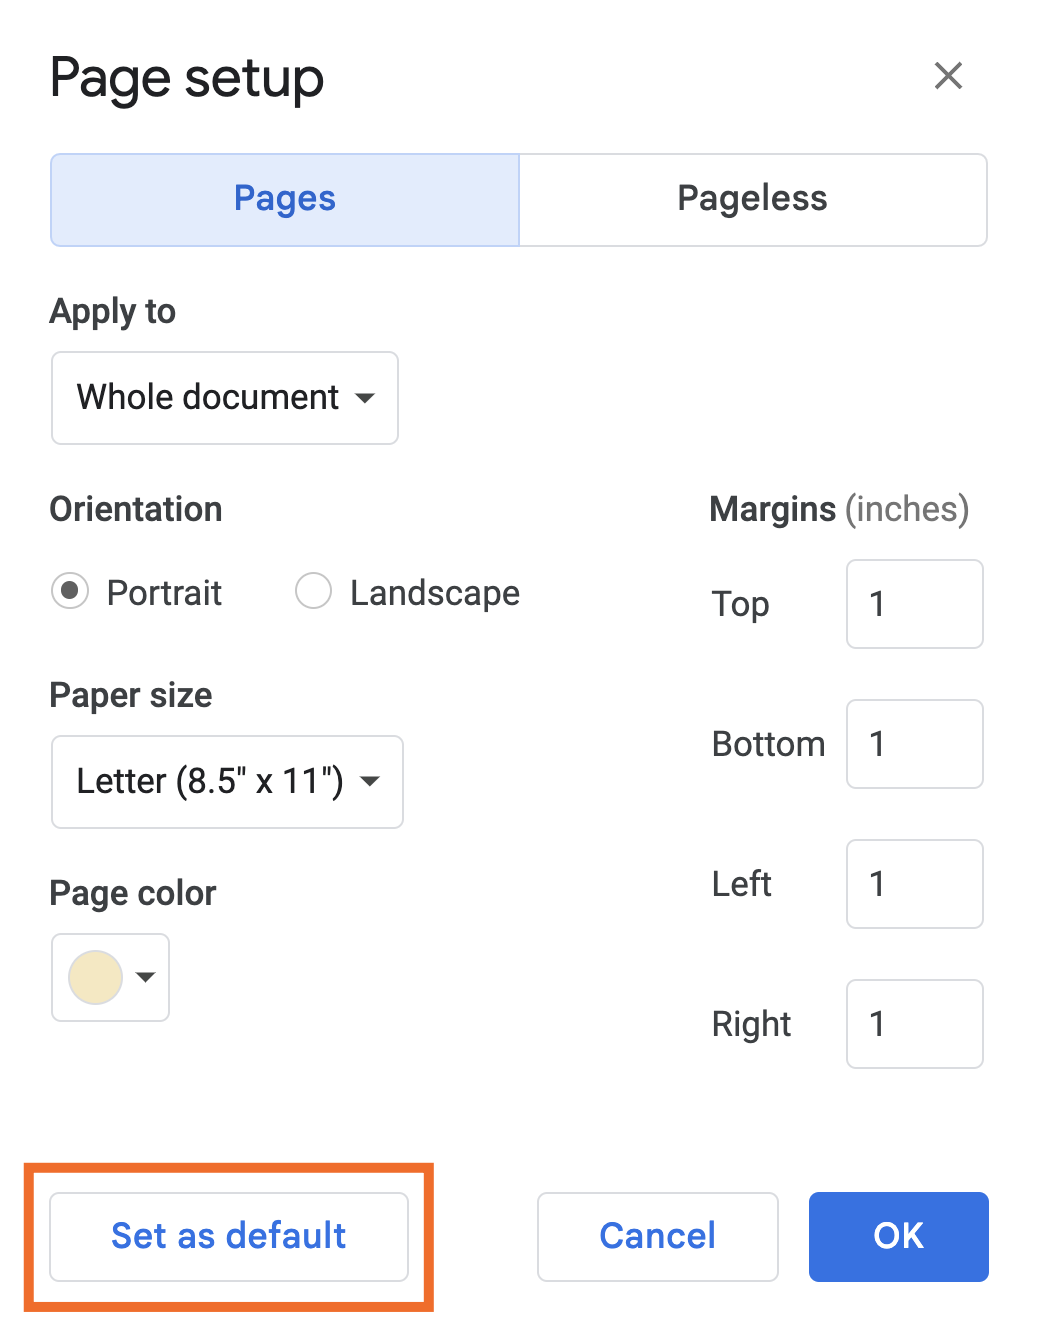Select Letter paper size option
This screenshot has height=1332, width=1038.
point(226,782)
